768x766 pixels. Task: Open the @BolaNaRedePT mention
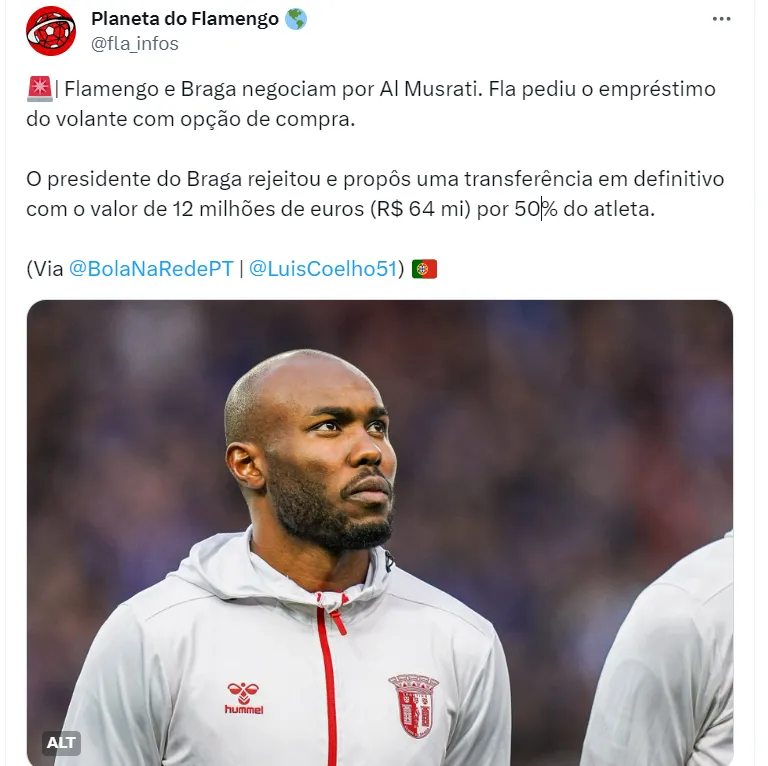(x=151, y=268)
